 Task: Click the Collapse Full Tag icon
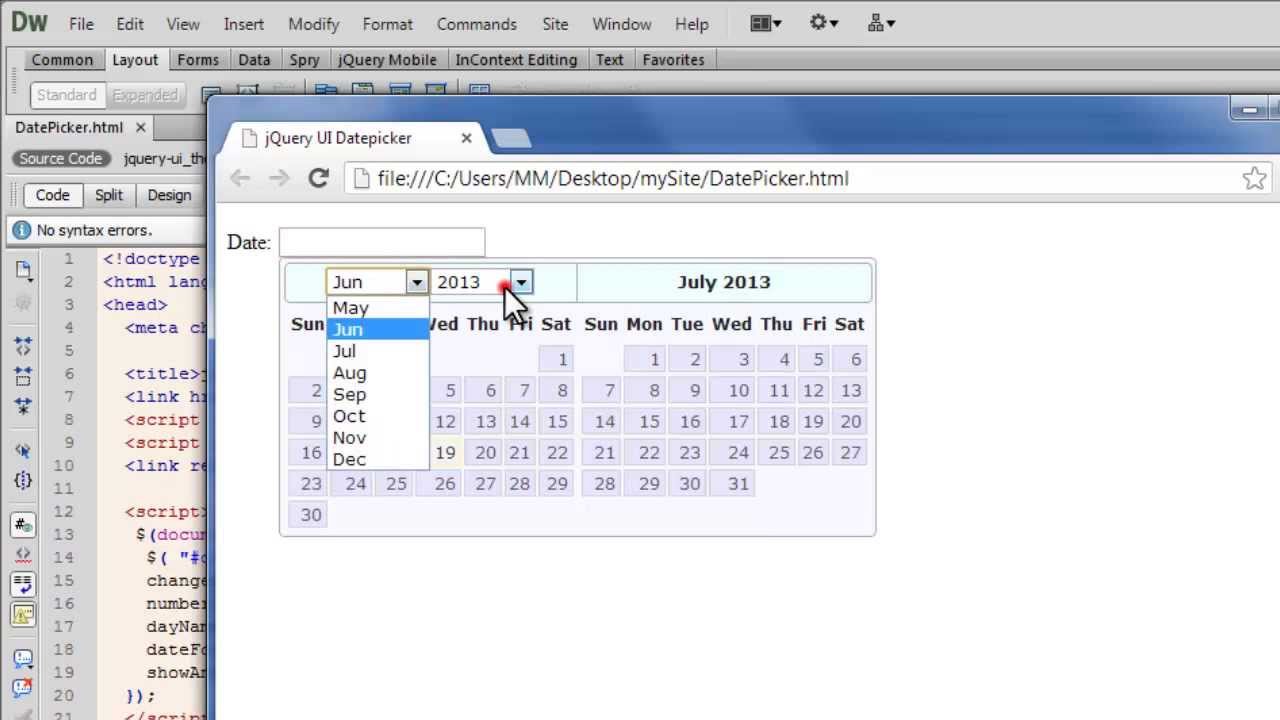coord(23,346)
